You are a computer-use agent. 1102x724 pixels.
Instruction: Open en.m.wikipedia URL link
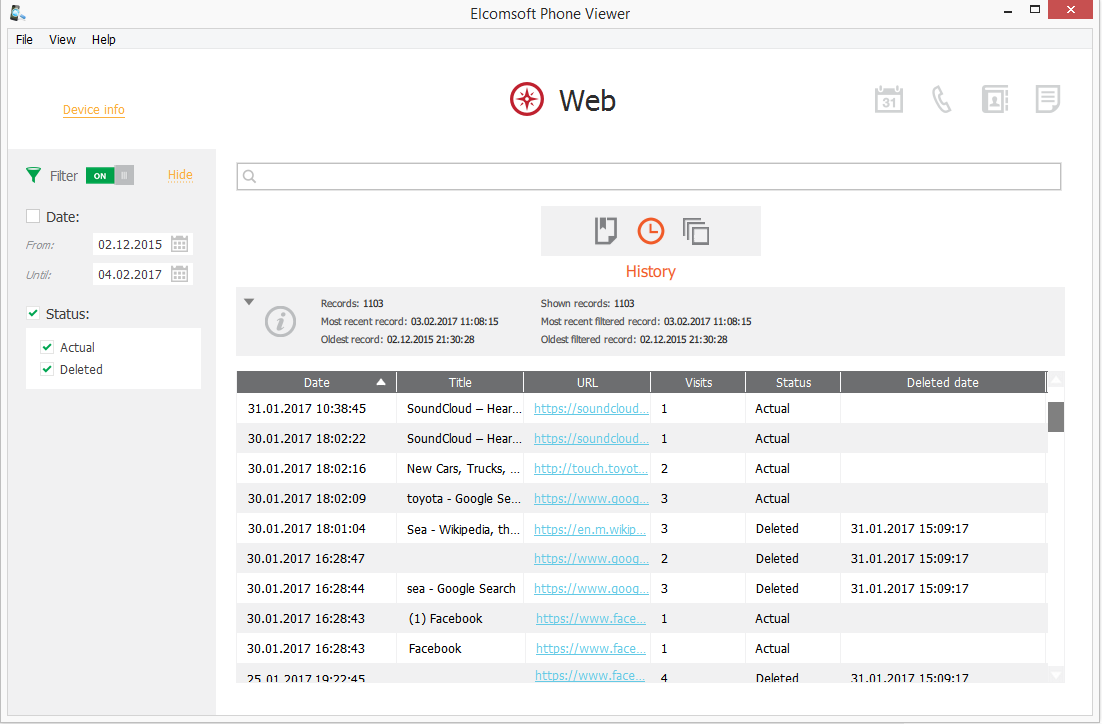590,529
